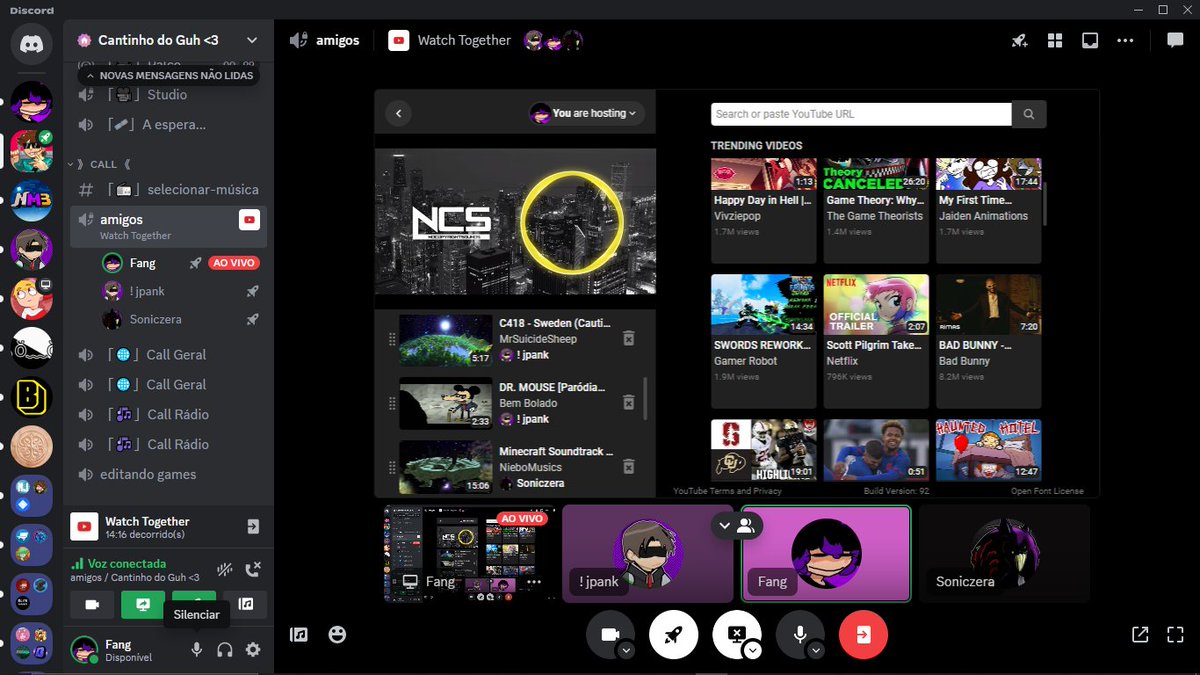Open the yellow B server icon
This screenshot has height=675, width=1200.
pos(32,397)
